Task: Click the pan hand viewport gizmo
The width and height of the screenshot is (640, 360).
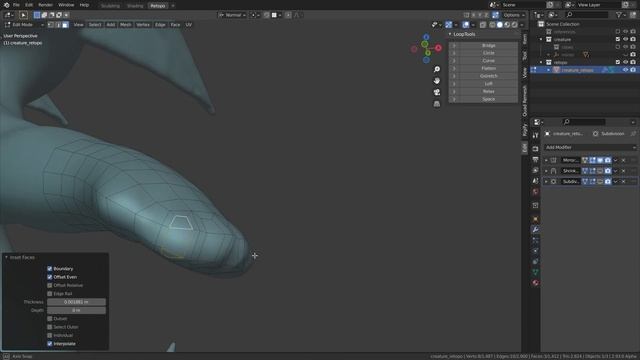Action: coord(437,81)
